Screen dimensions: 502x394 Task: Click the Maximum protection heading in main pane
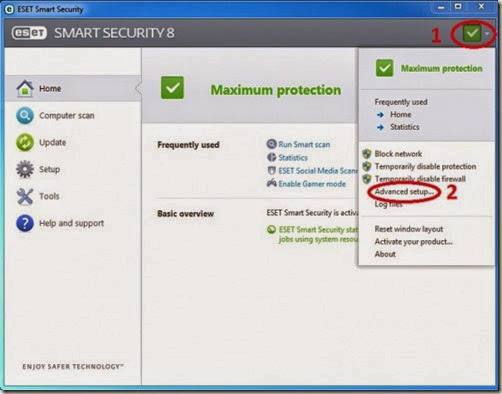pyautogui.click(x=276, y=90)
